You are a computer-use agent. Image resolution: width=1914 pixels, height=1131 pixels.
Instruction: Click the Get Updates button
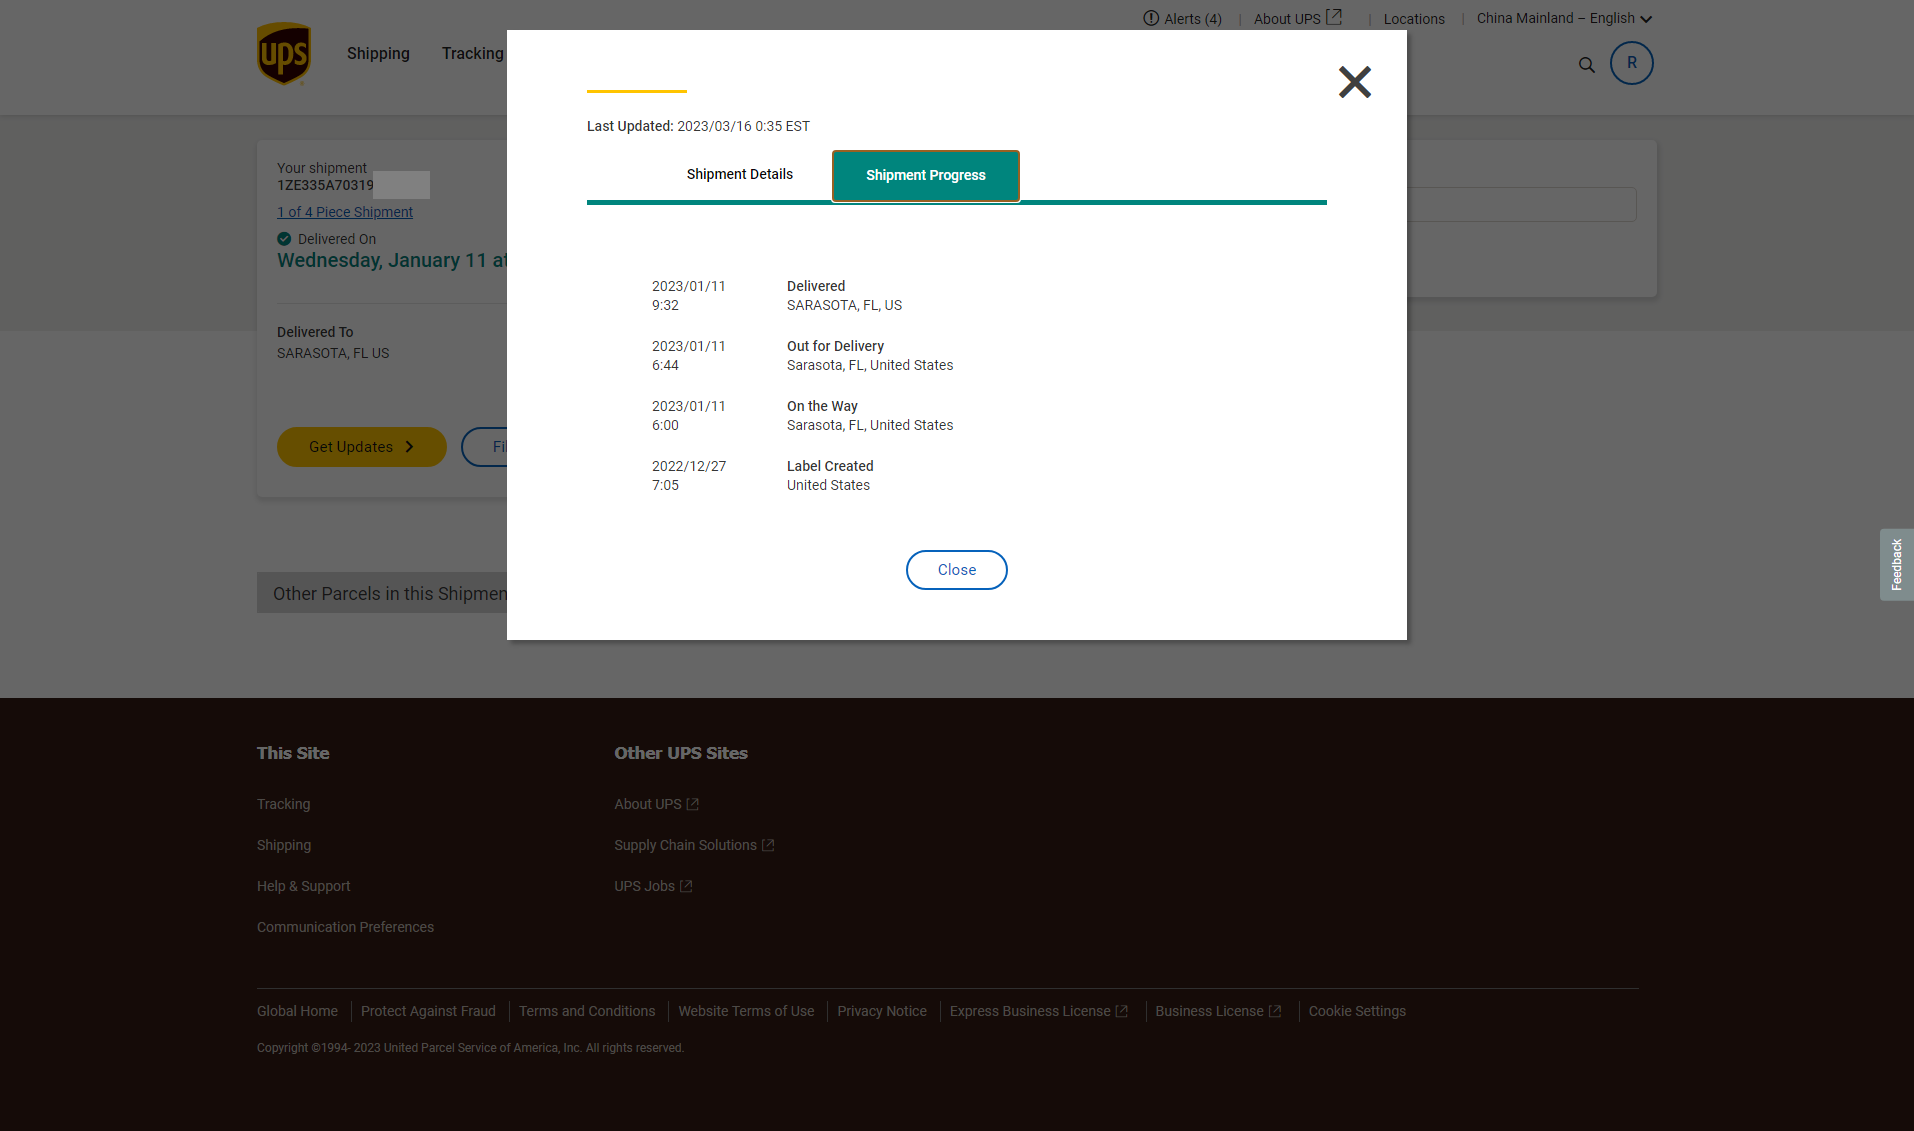[361, 447]
